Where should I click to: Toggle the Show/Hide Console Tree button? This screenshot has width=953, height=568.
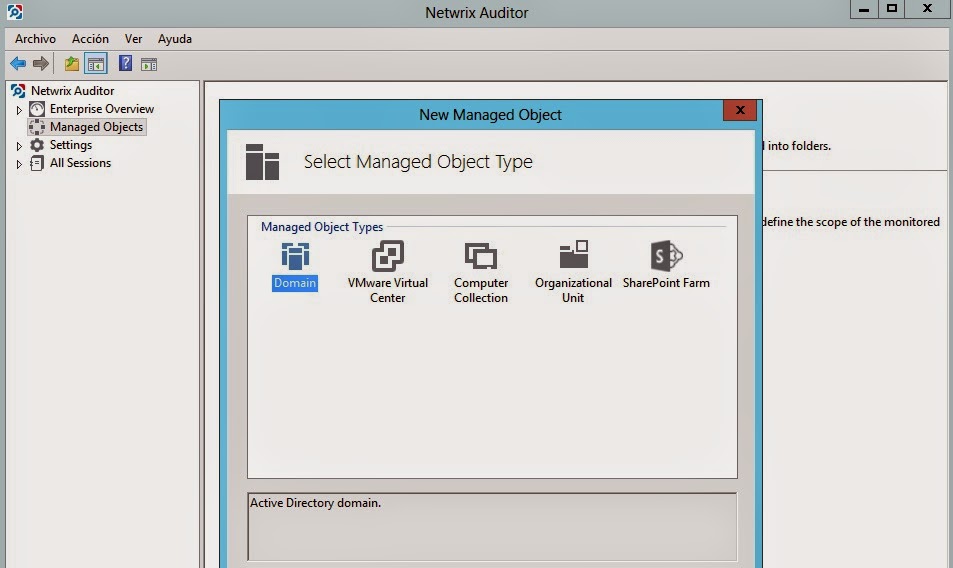[96, 64]
